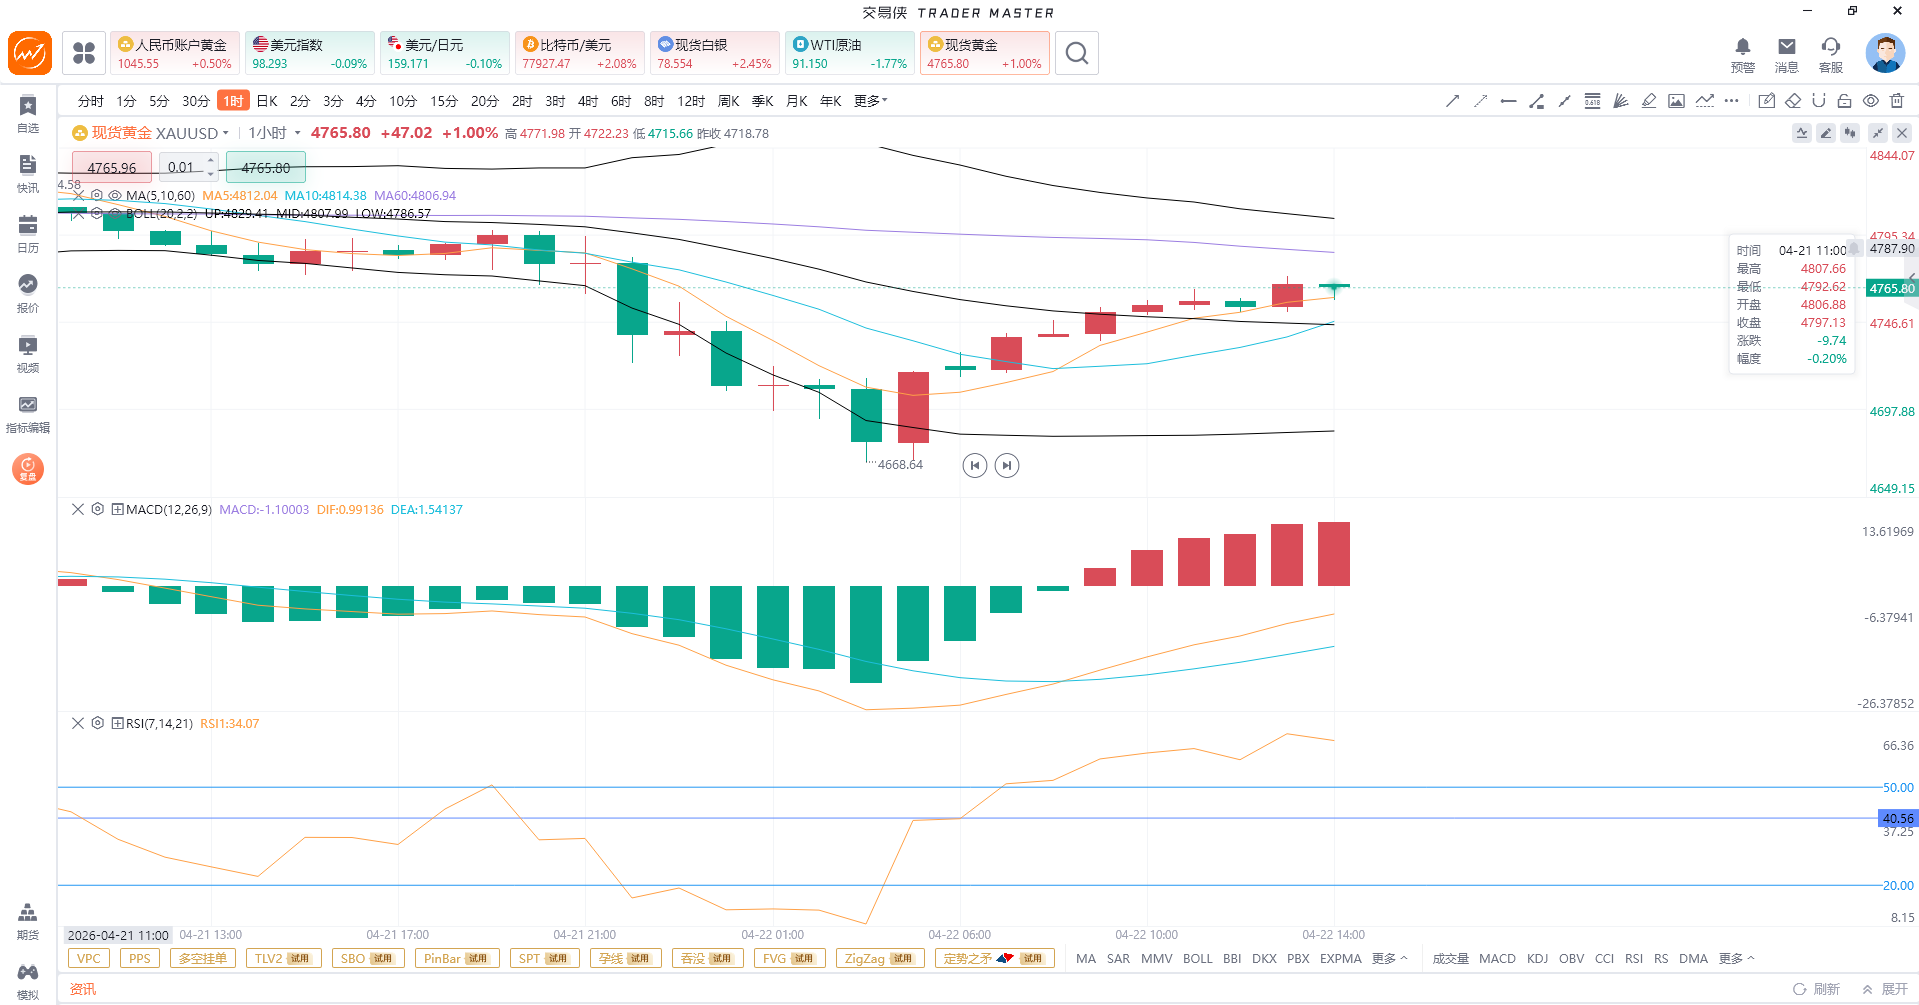The image size is (1919, 1005).
Task: Expand 更多 main-chart indicators after EXPMA
Action: coord(1390,959)
